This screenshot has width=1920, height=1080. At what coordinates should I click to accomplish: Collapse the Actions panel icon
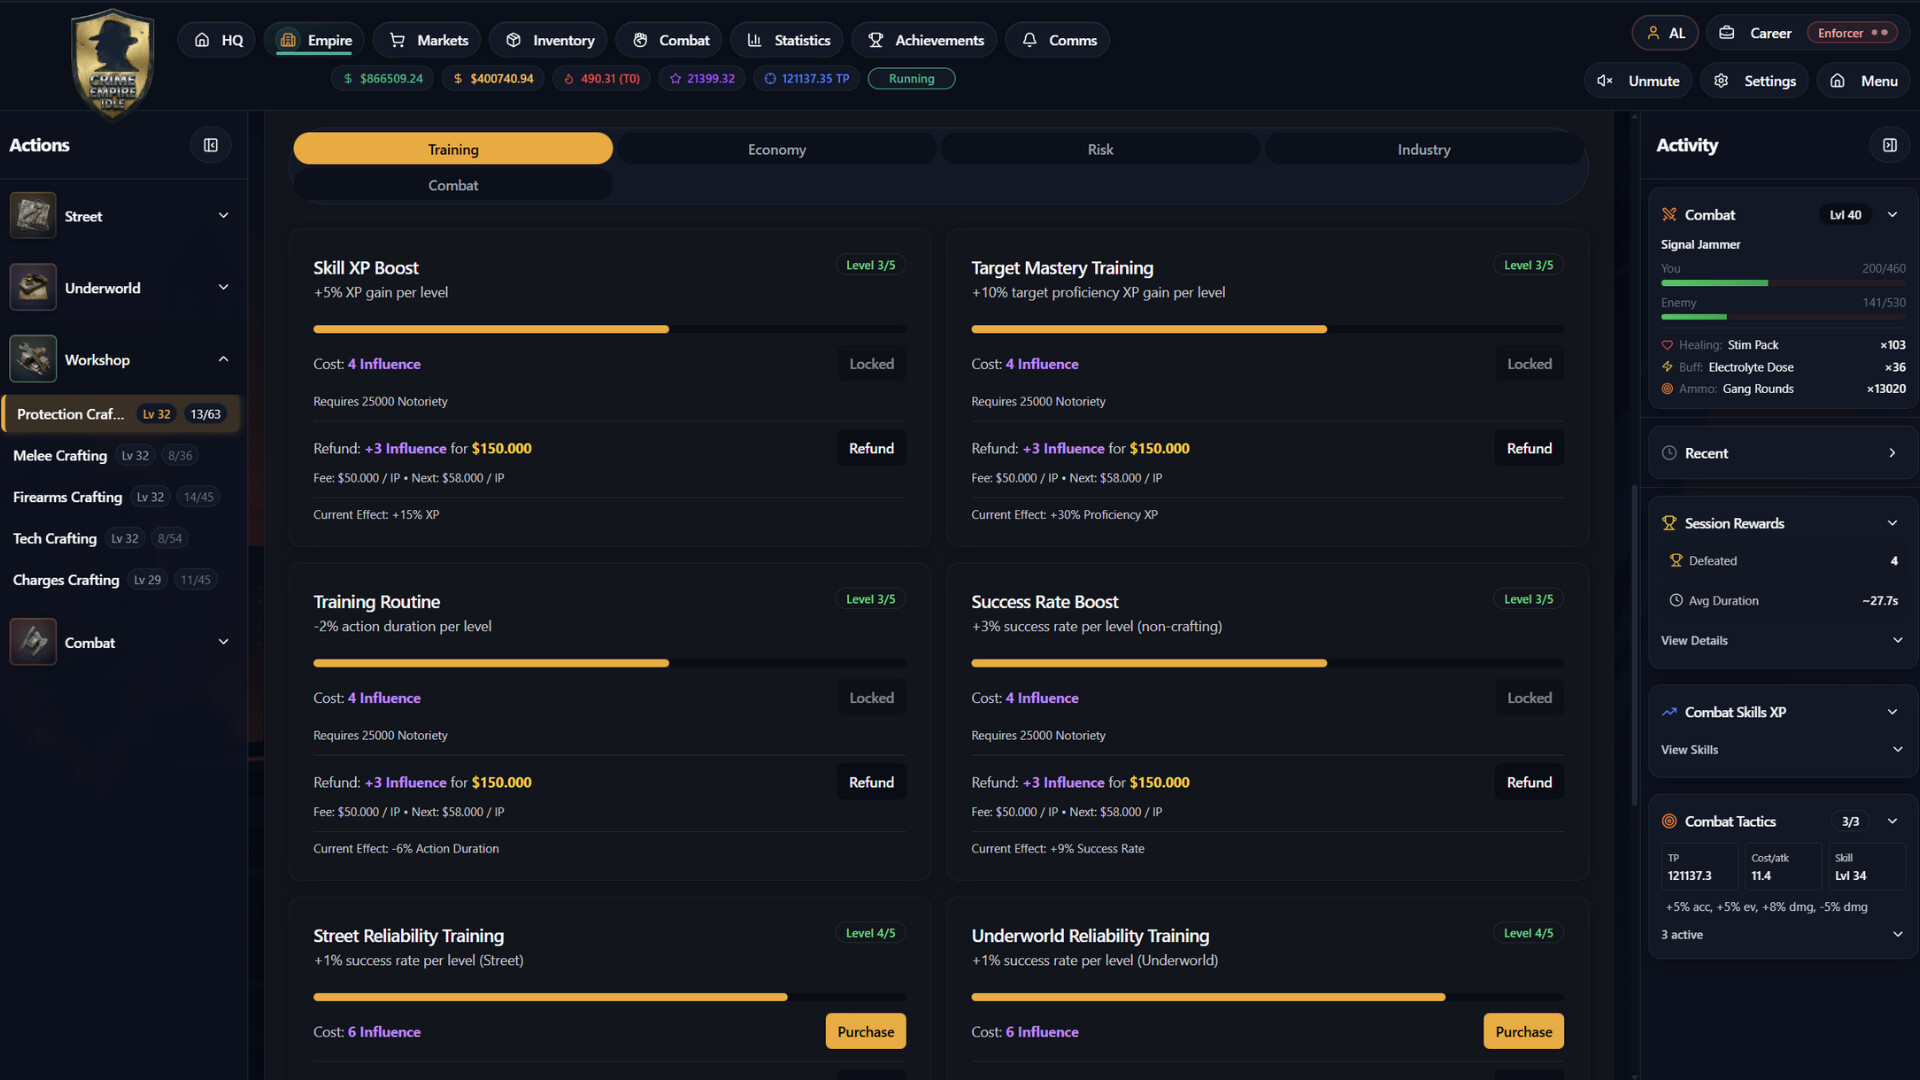click(x=211, y=145)
